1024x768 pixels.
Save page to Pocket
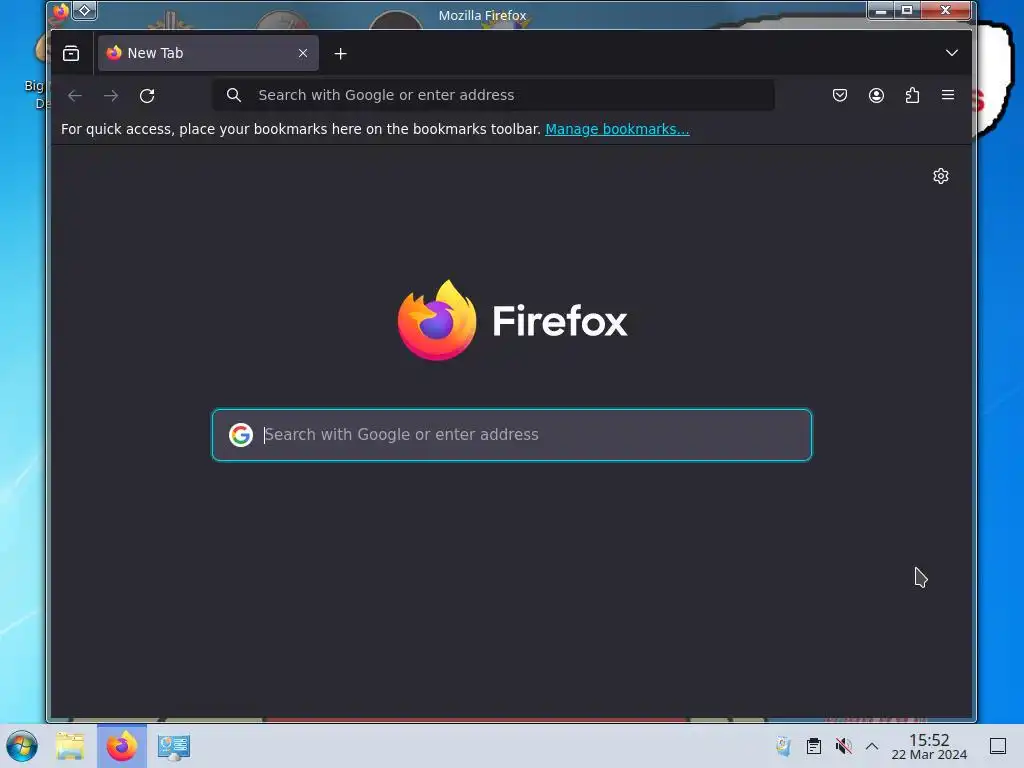(x=840, y=95)
